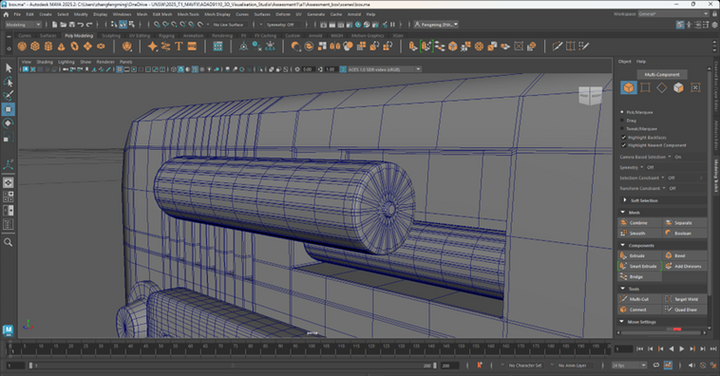Screen dimensions: 720x376
Task: Open the Mesh Tools menu
Action: (188, 14)
